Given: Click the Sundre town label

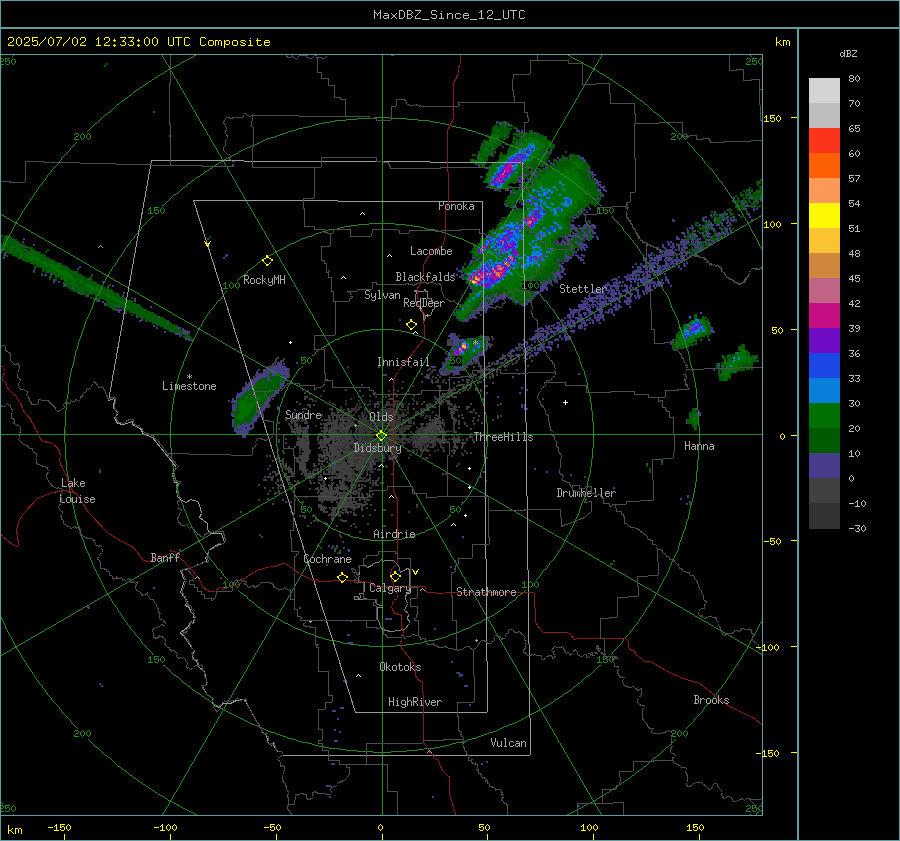Looking at the screenshot, I should click(303, 414).
